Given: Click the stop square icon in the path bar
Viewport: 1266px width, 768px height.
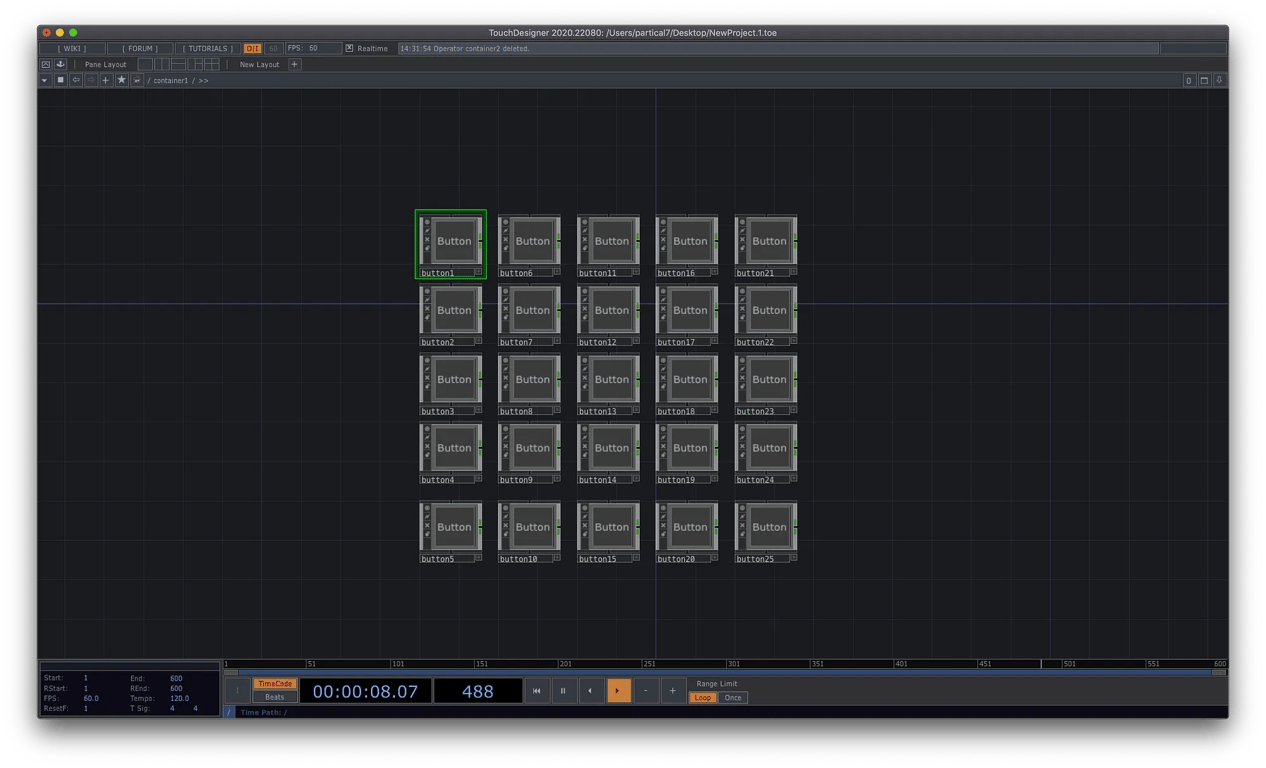Looking at the screenshot, I should 60,80.
